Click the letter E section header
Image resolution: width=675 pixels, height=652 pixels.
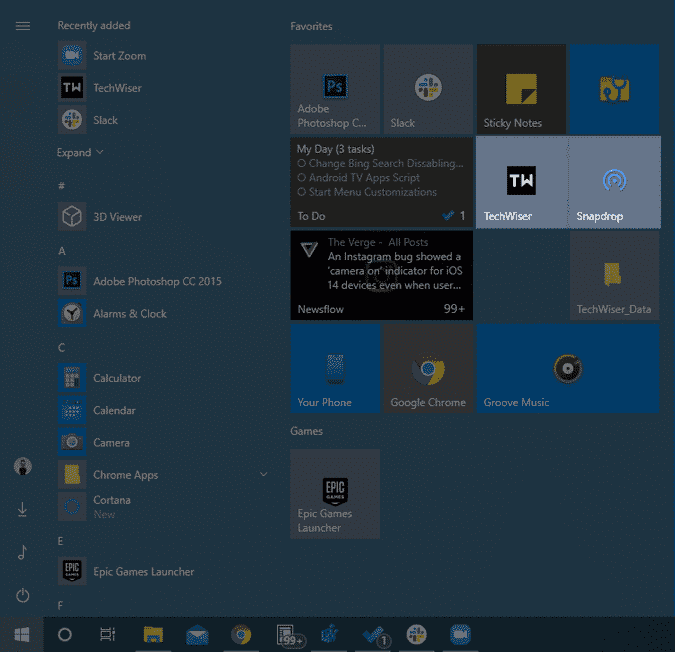pyautogui.click(x=60, y=541)
